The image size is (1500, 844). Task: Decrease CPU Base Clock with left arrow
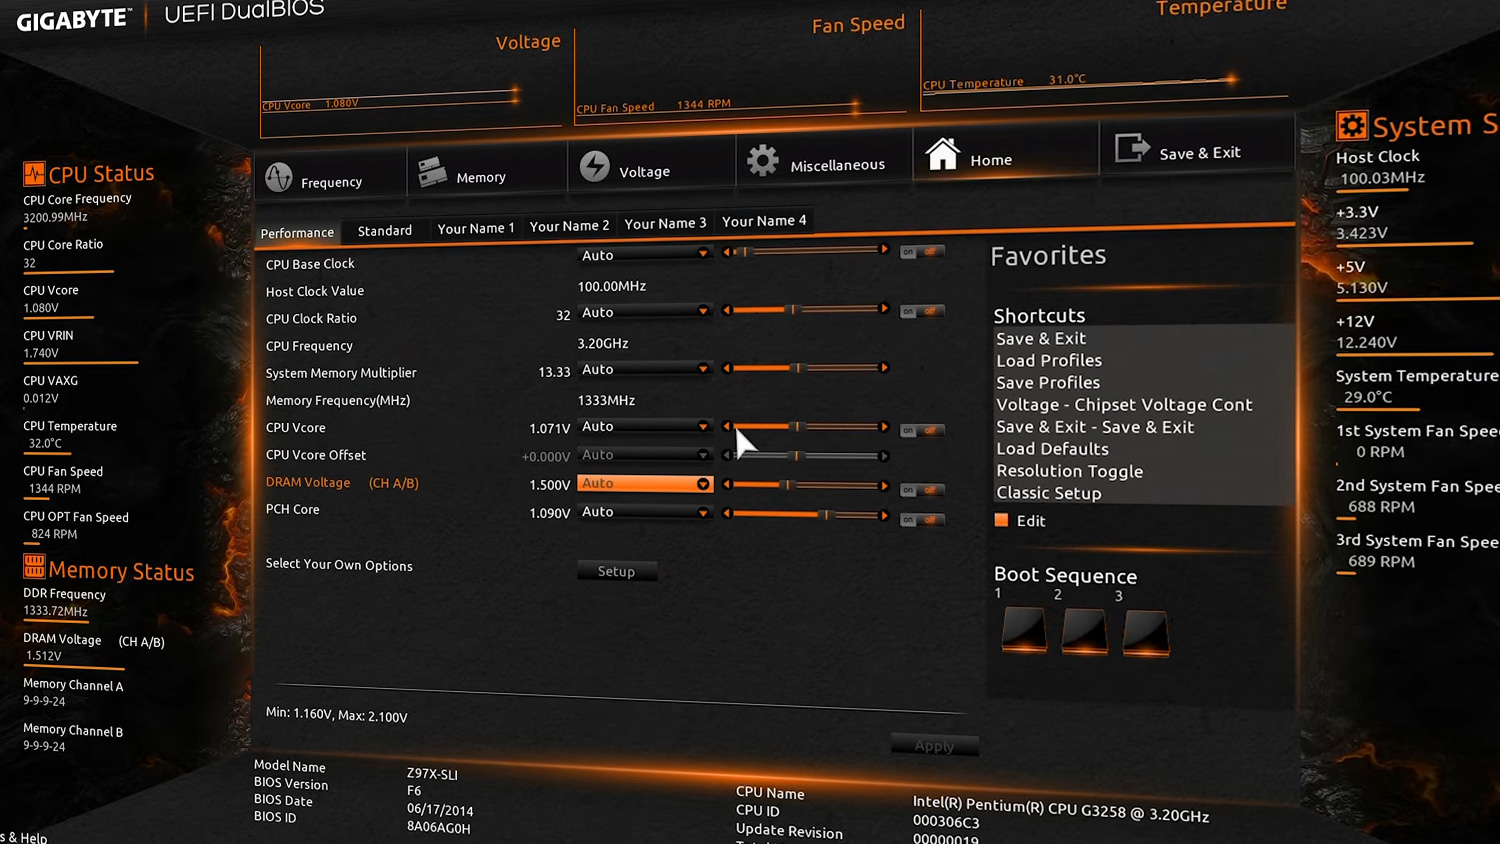[727, 252]
